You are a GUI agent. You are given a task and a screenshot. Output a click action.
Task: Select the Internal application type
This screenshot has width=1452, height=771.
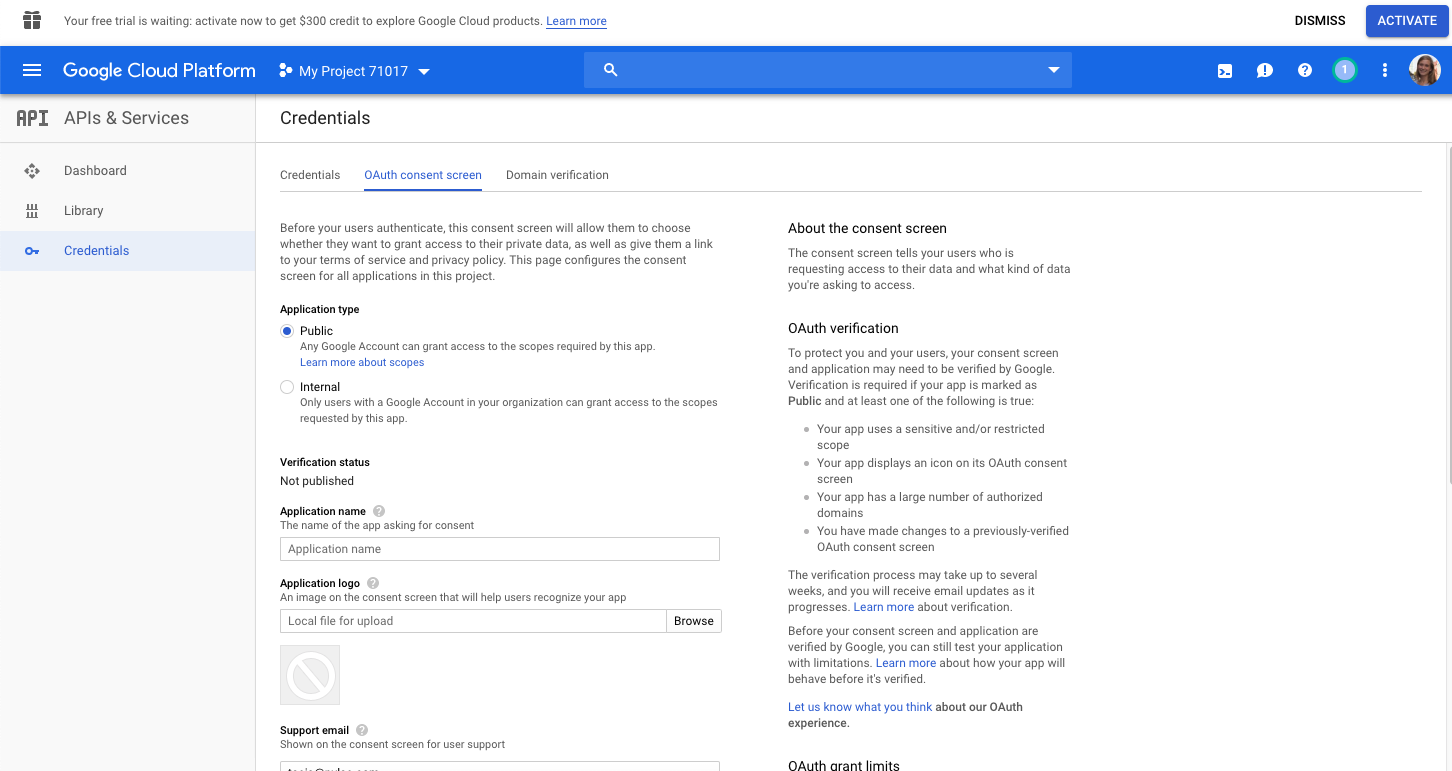click(287, 387)
